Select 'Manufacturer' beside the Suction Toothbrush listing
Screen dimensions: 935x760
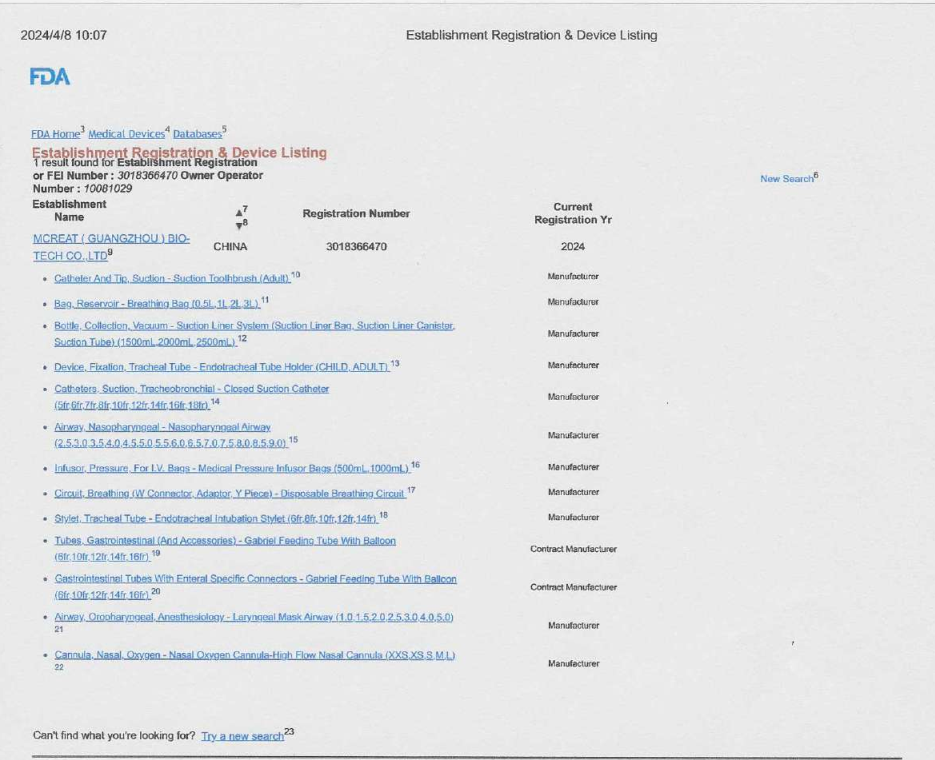573,277
